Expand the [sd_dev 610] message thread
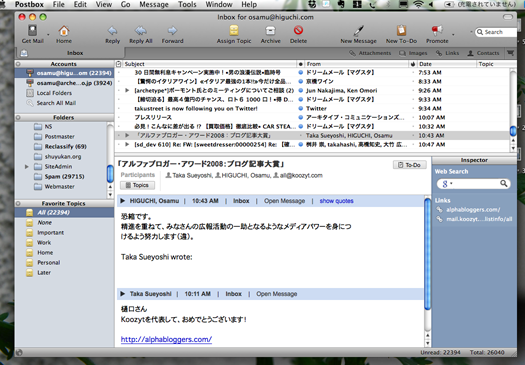Viewport: 525px width, 365px height. [127, 144]
